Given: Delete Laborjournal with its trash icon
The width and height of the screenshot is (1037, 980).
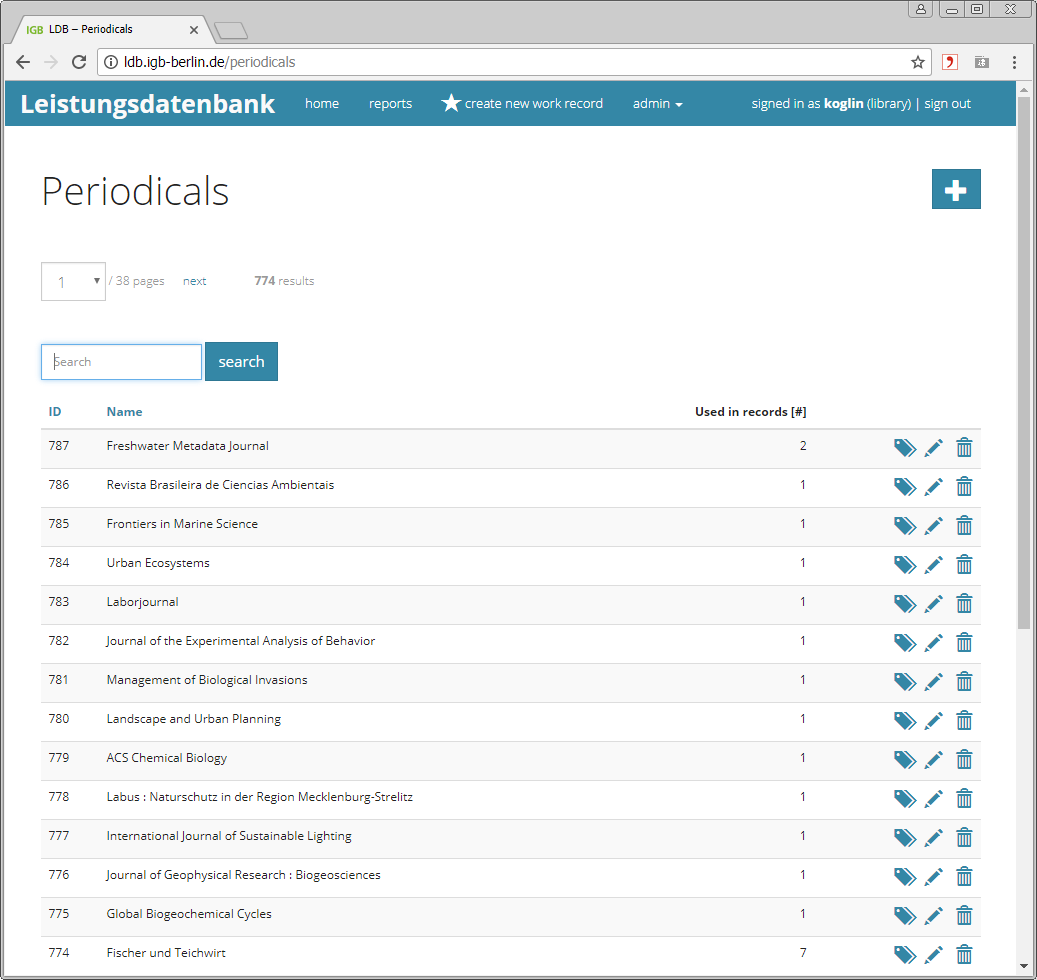Looking at the screenshot, I should pos(964,604).
